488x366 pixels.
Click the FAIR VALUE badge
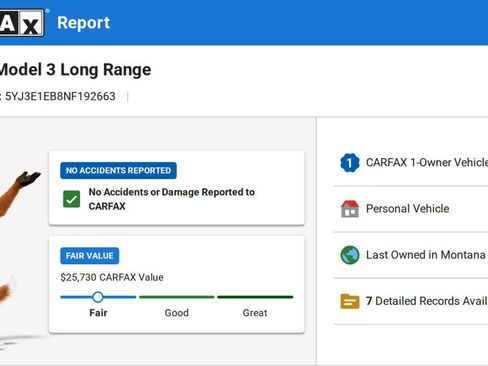tap(90, 256)
